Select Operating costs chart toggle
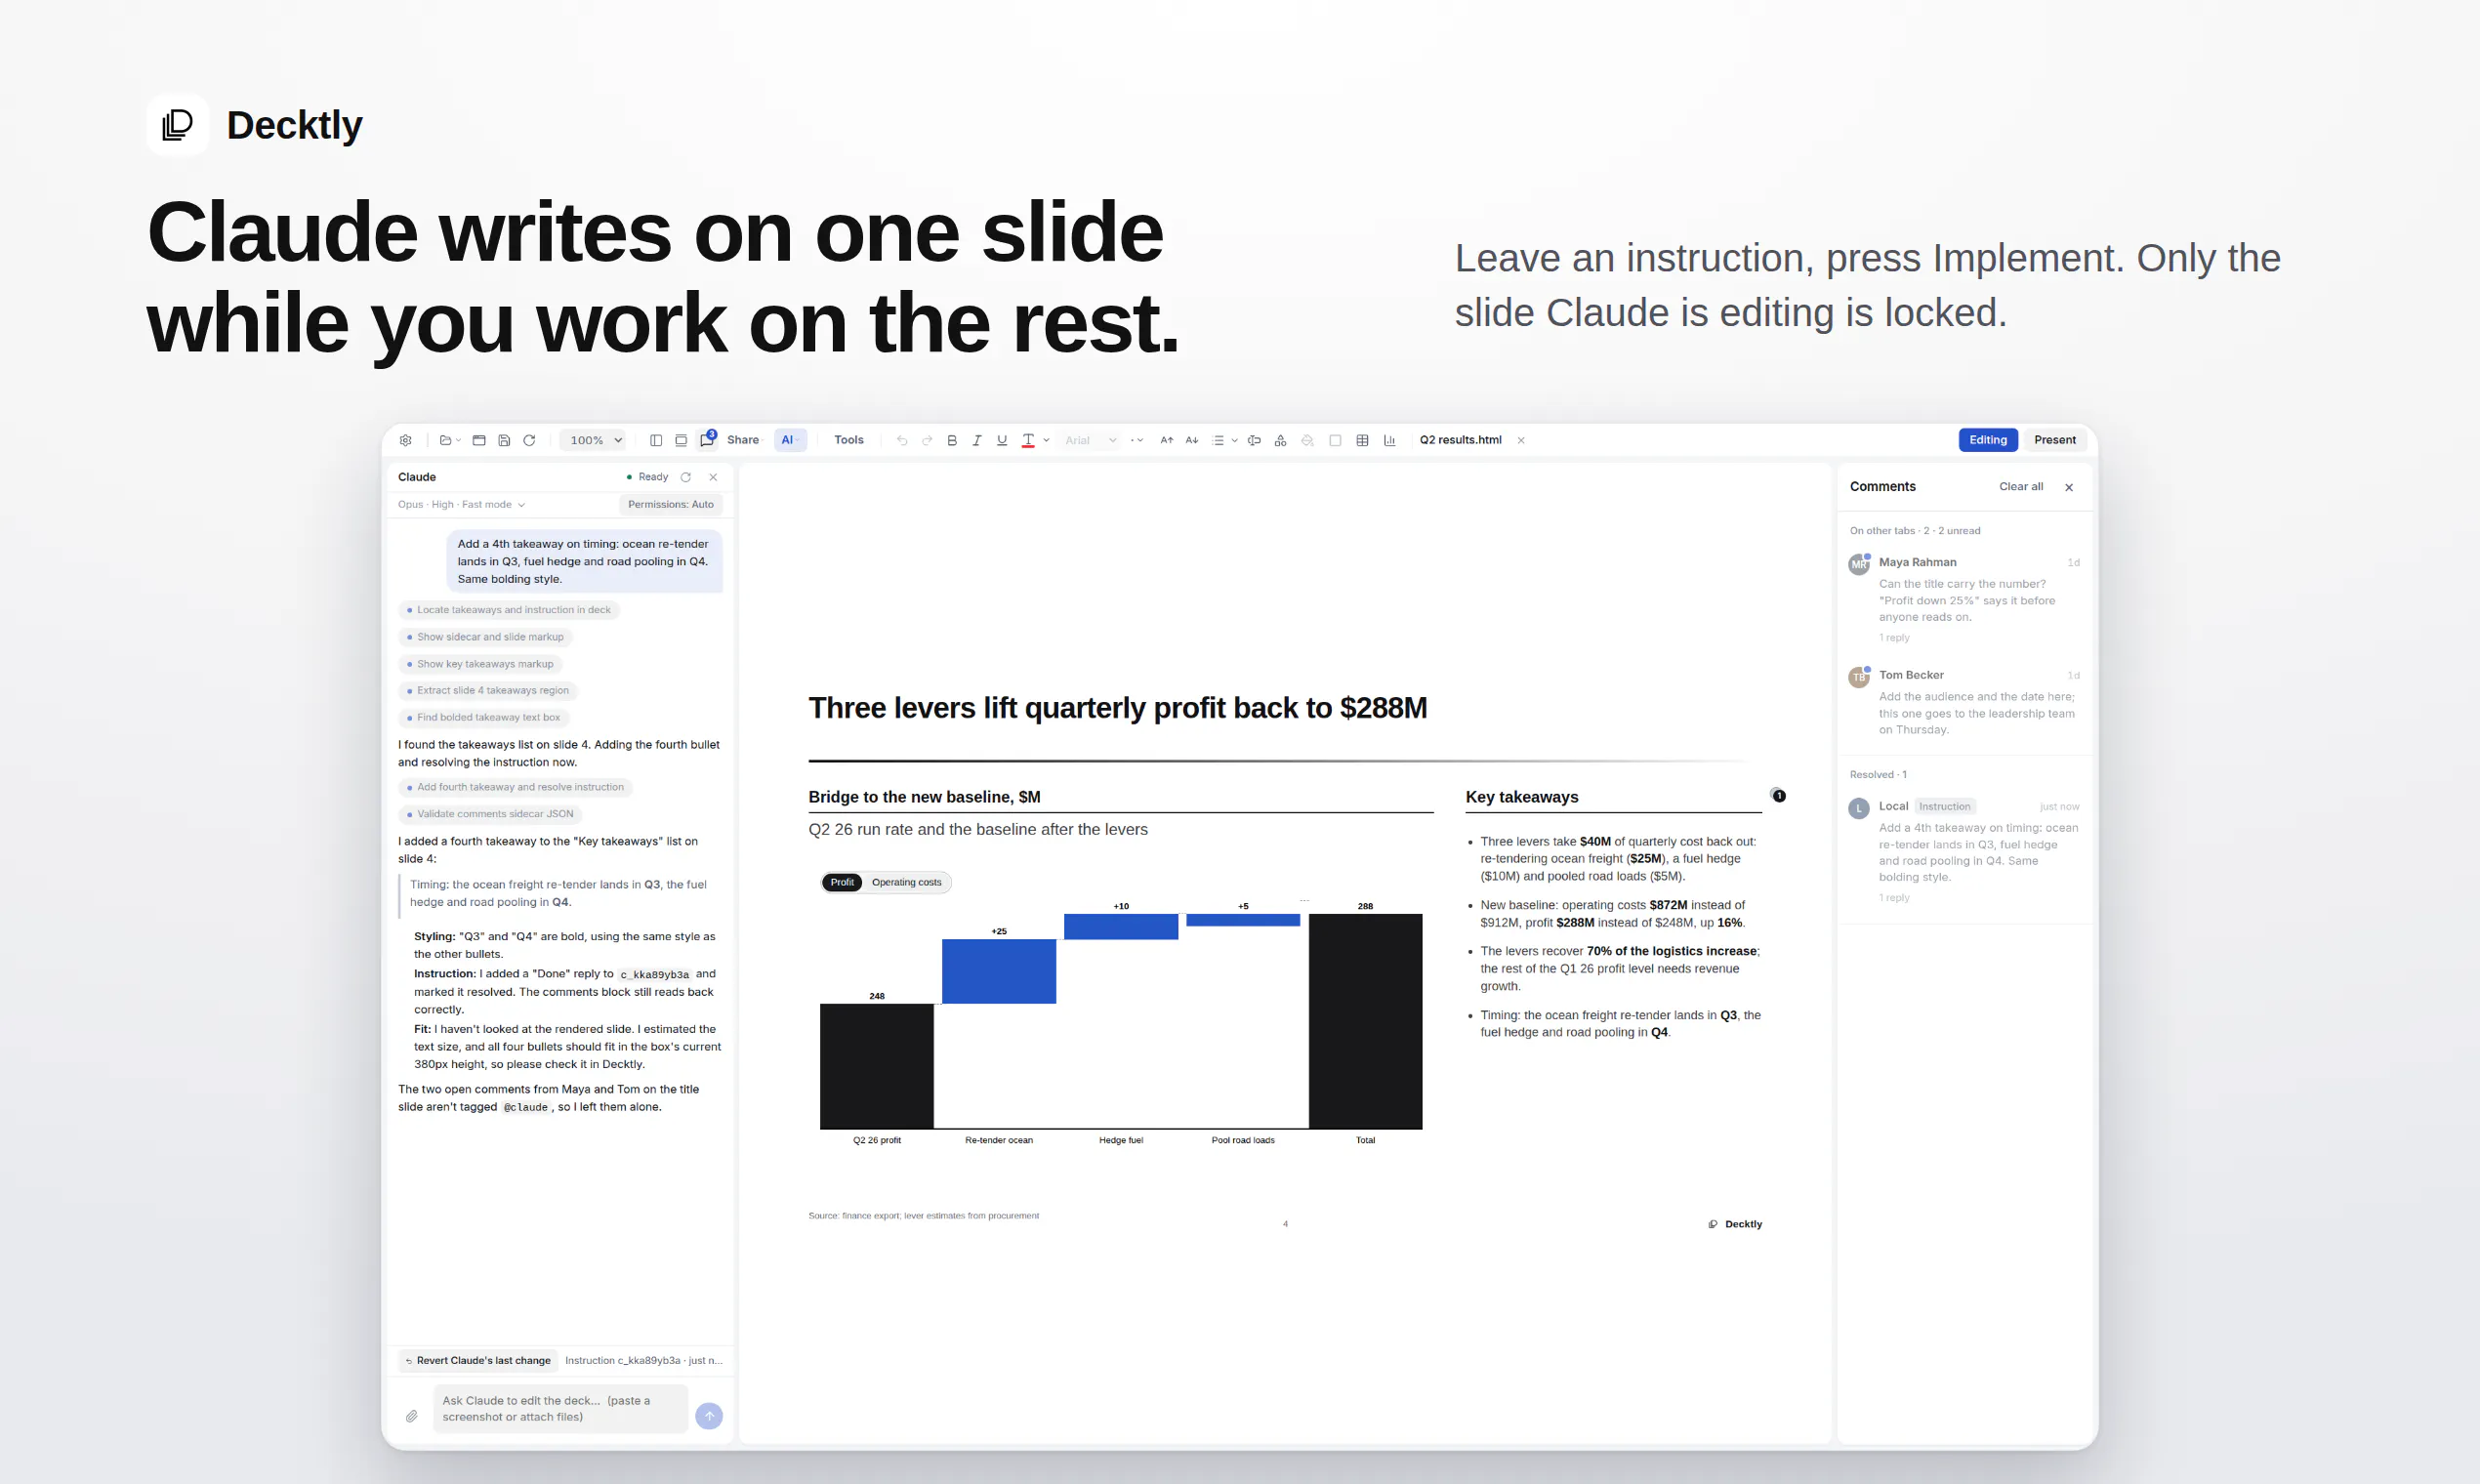 906,882
